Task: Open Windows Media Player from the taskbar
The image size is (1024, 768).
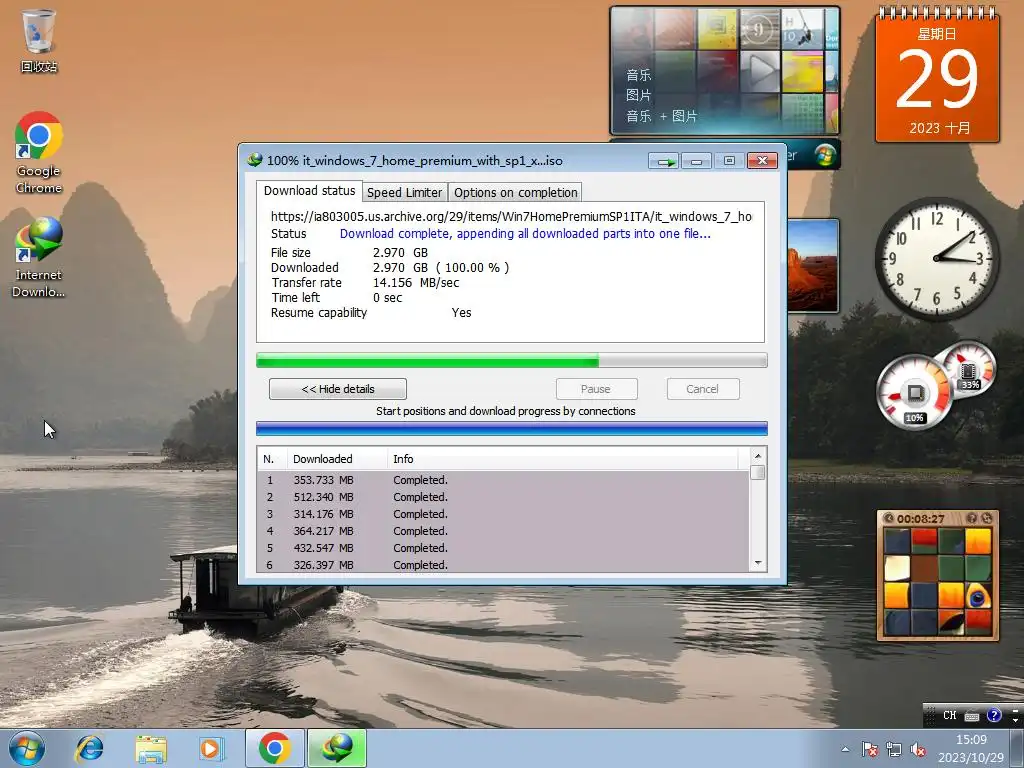Action: point(211,748)
